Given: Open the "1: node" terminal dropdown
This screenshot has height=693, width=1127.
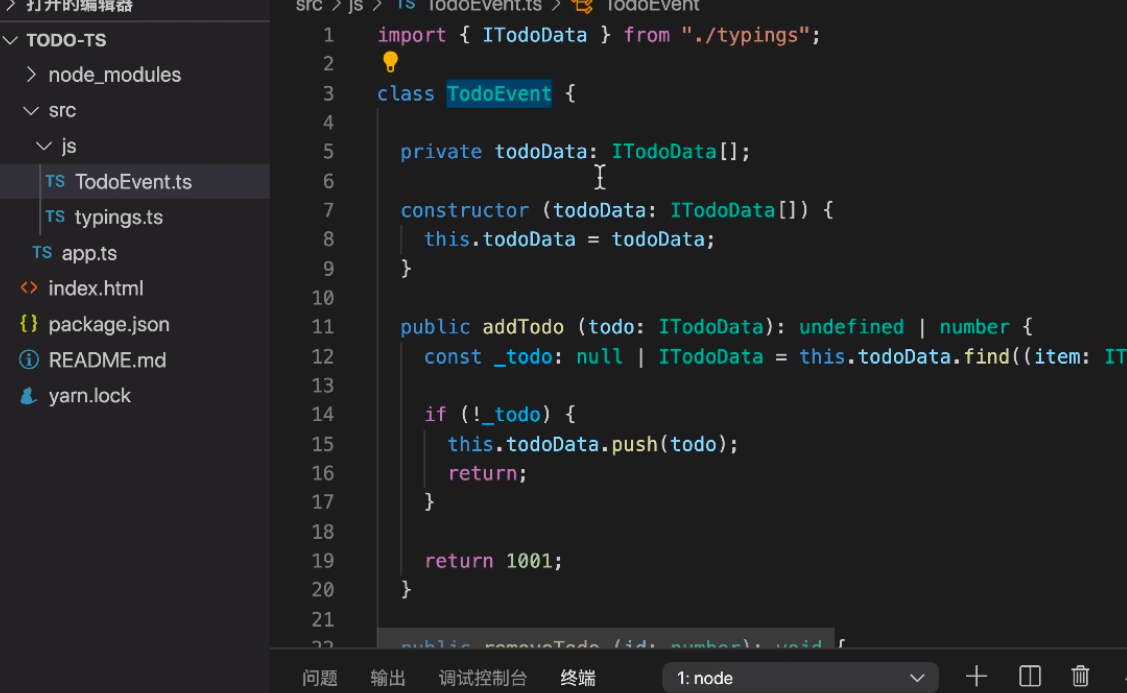Looking at the screenshot, I should (x=800, y=676).
